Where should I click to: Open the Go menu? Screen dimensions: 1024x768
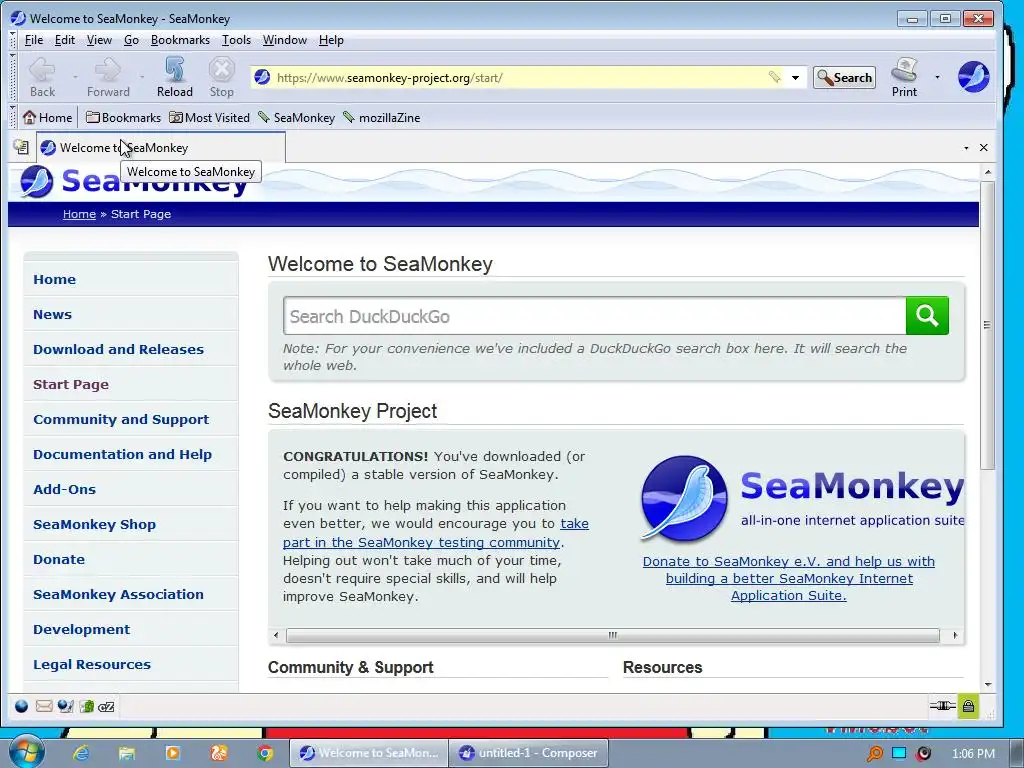point(131,40)
